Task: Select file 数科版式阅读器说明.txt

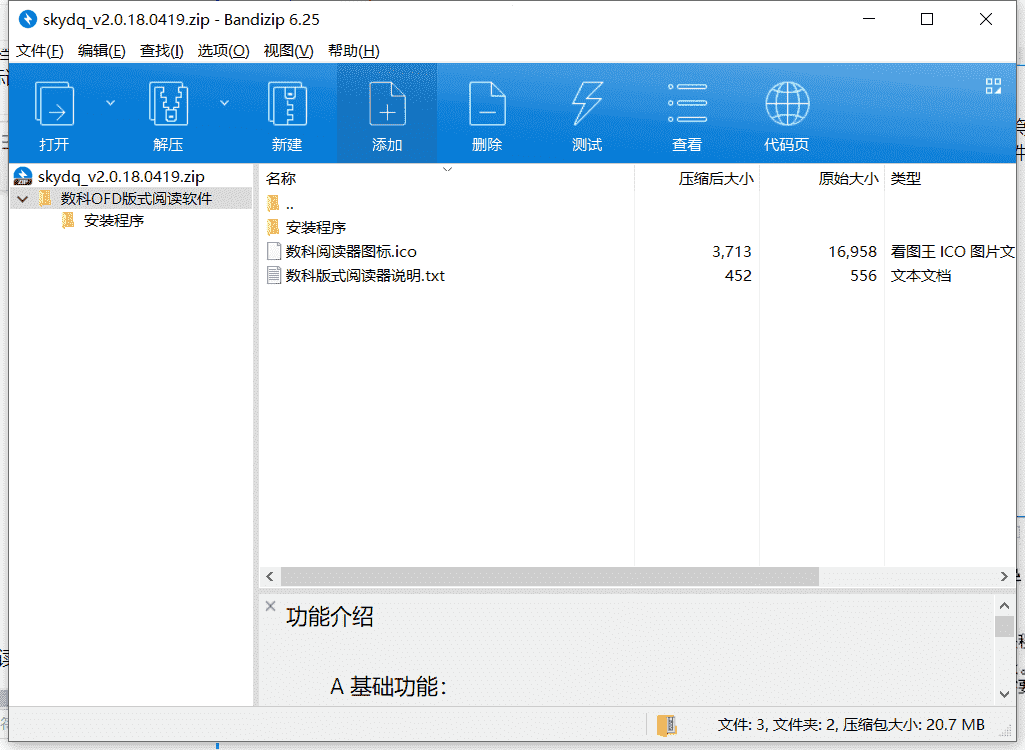Action: [365, 276]
